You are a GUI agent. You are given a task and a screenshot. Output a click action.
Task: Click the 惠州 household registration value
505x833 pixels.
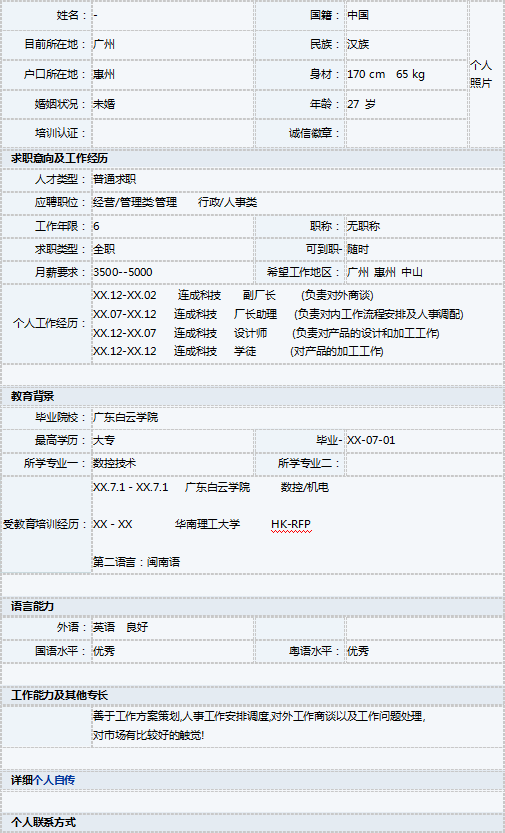tap(104, 74)
